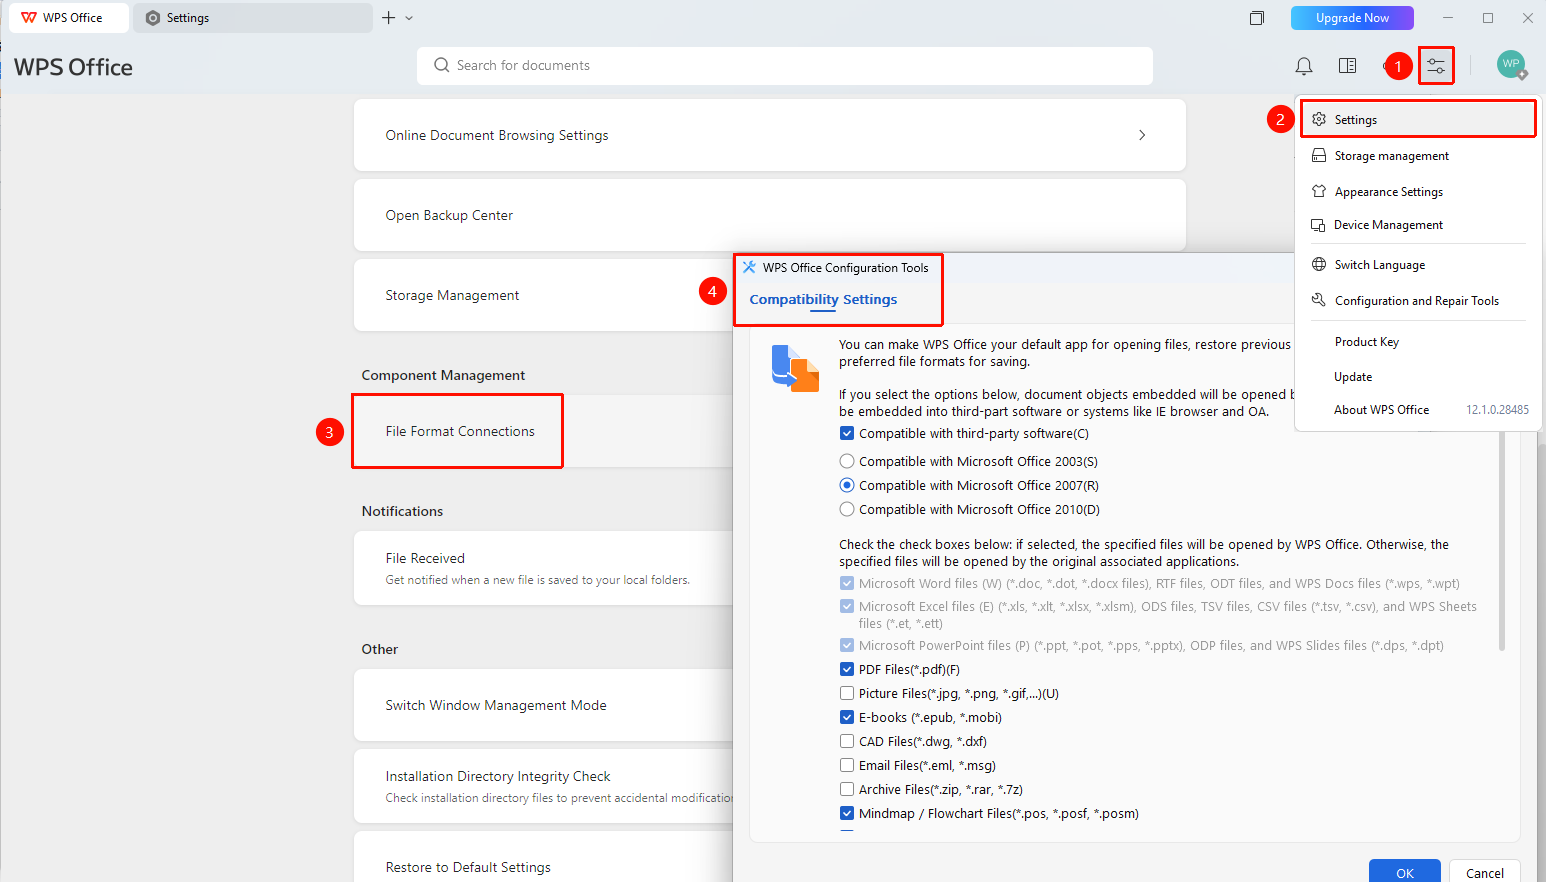This screenshot has width=1546, height=882.
Task: Click the Storage management box icon
Action: click(x=1319, y=156)
